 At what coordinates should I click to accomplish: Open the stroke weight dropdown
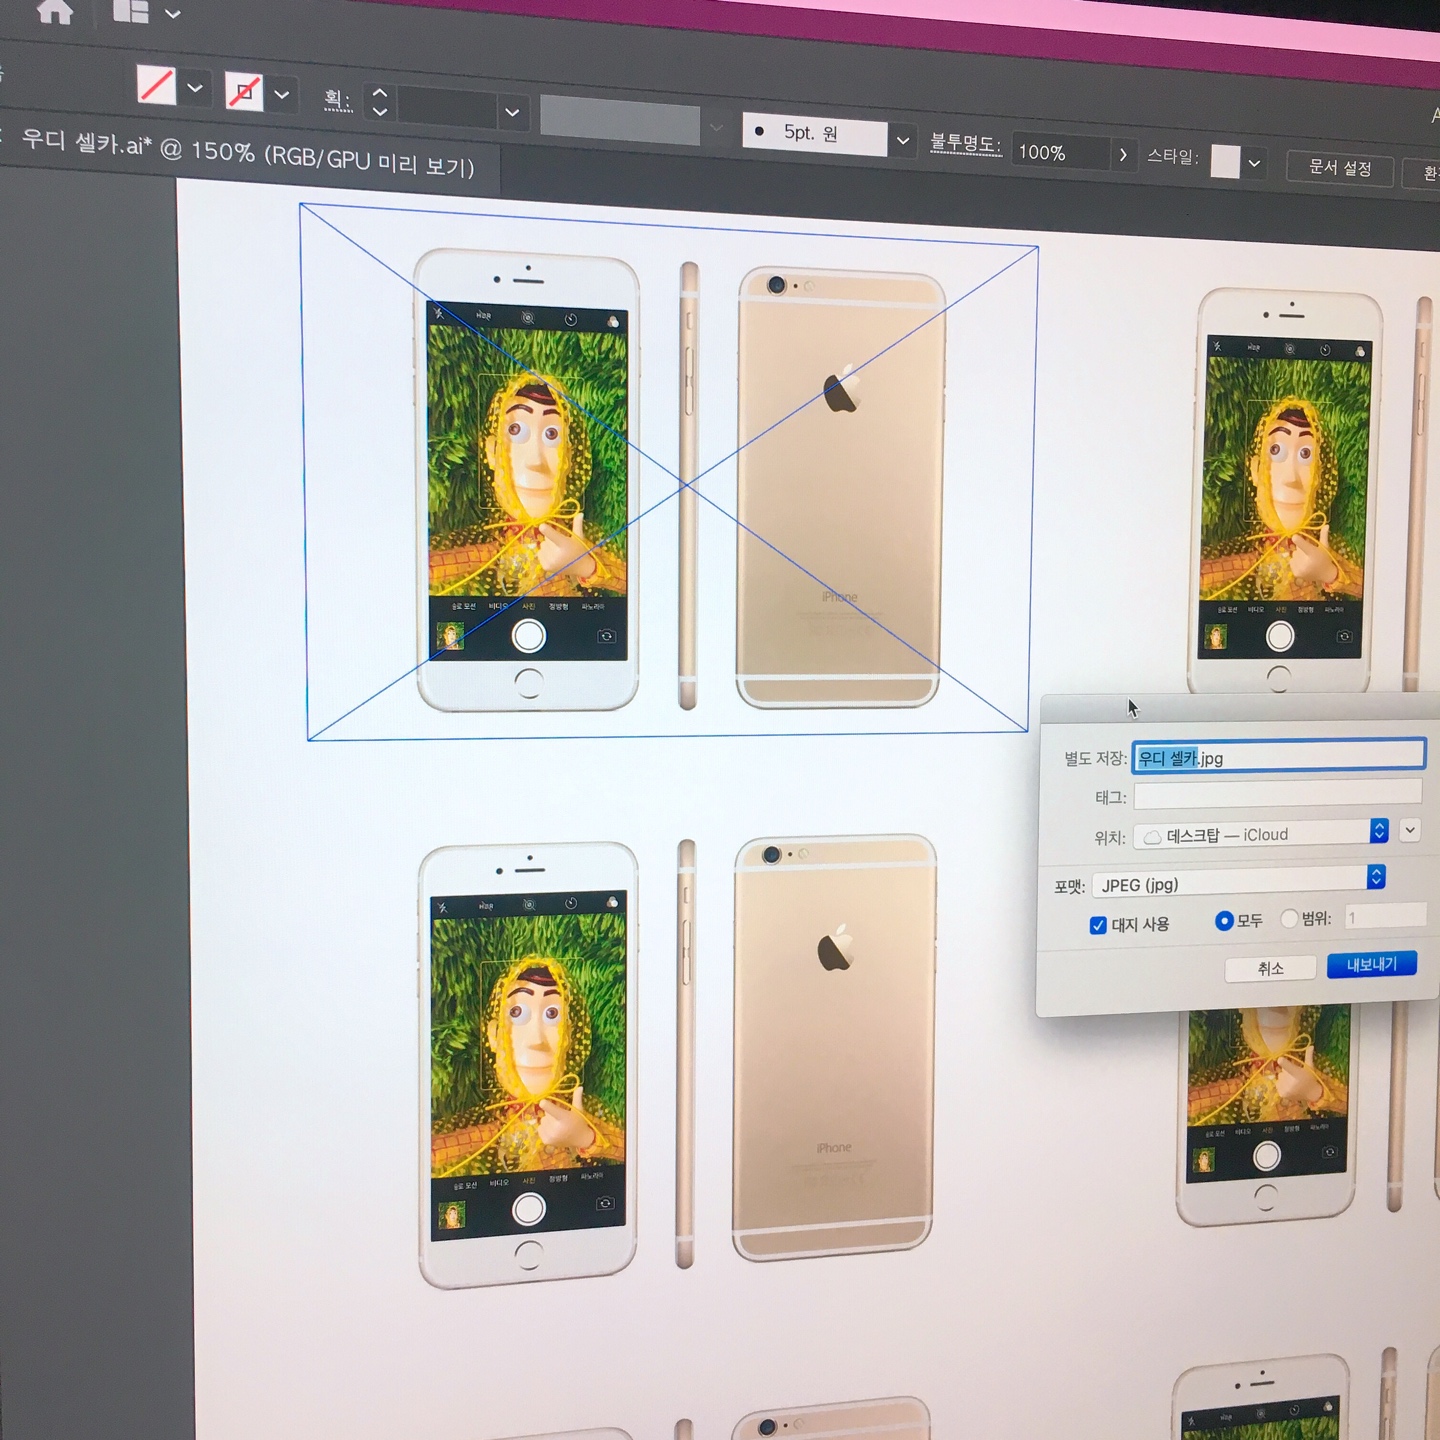coord(512,112)
